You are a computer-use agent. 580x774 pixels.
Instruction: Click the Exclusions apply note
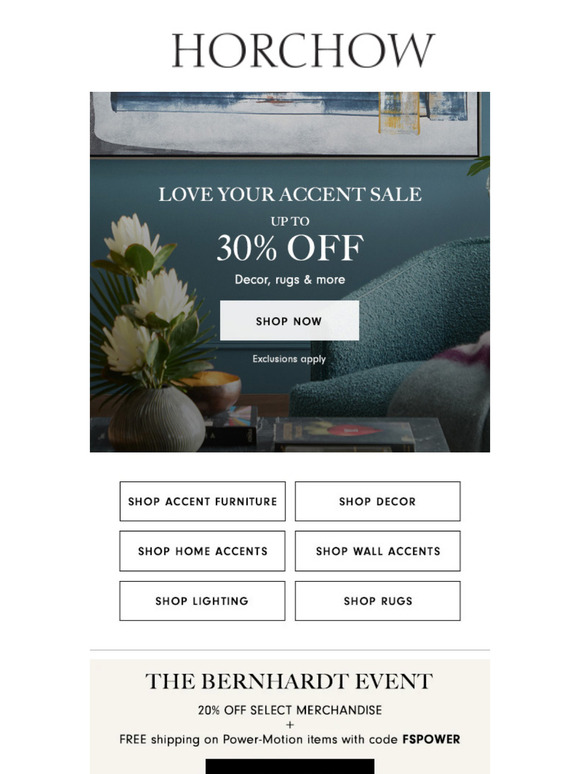289,359
